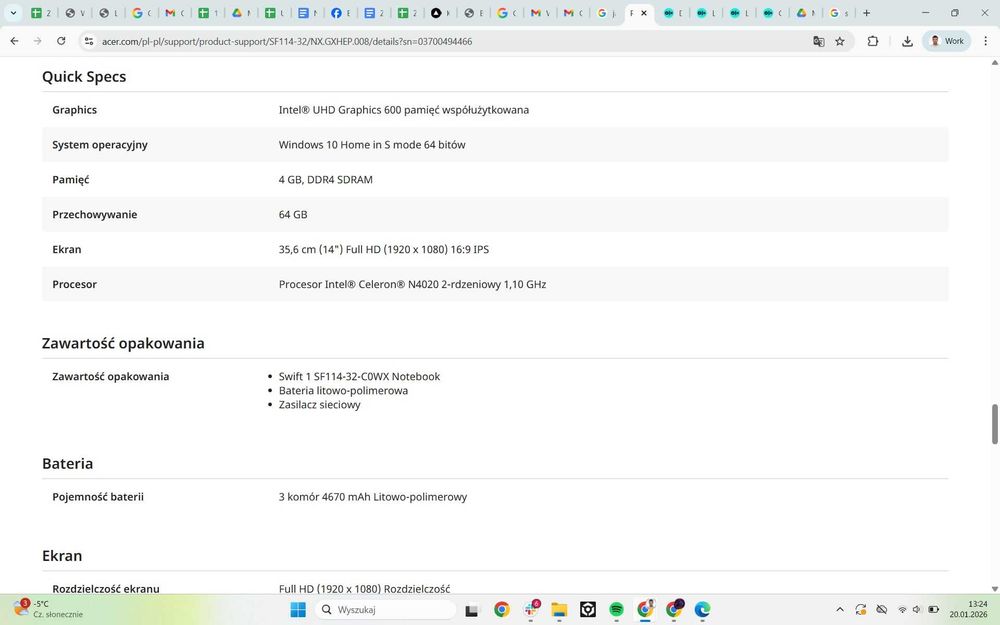Viewport: 1000px width, 625px height.
Task: Click the crossed-out cloud tray icon
Action: click(881, 610)
